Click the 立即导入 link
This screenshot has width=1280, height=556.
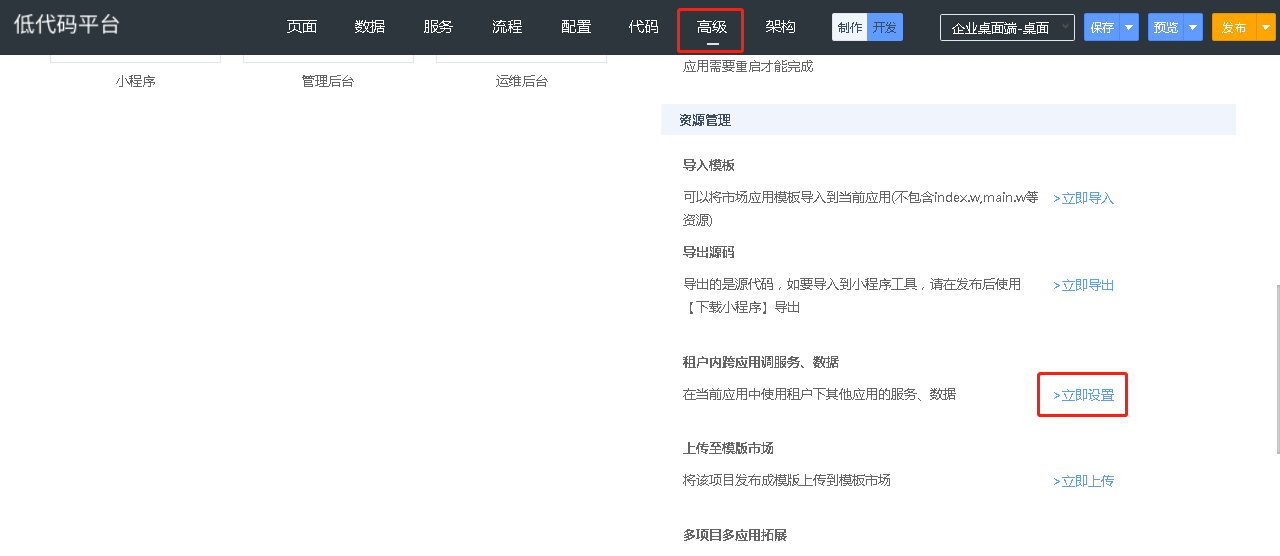click(x=1084, y=198)
